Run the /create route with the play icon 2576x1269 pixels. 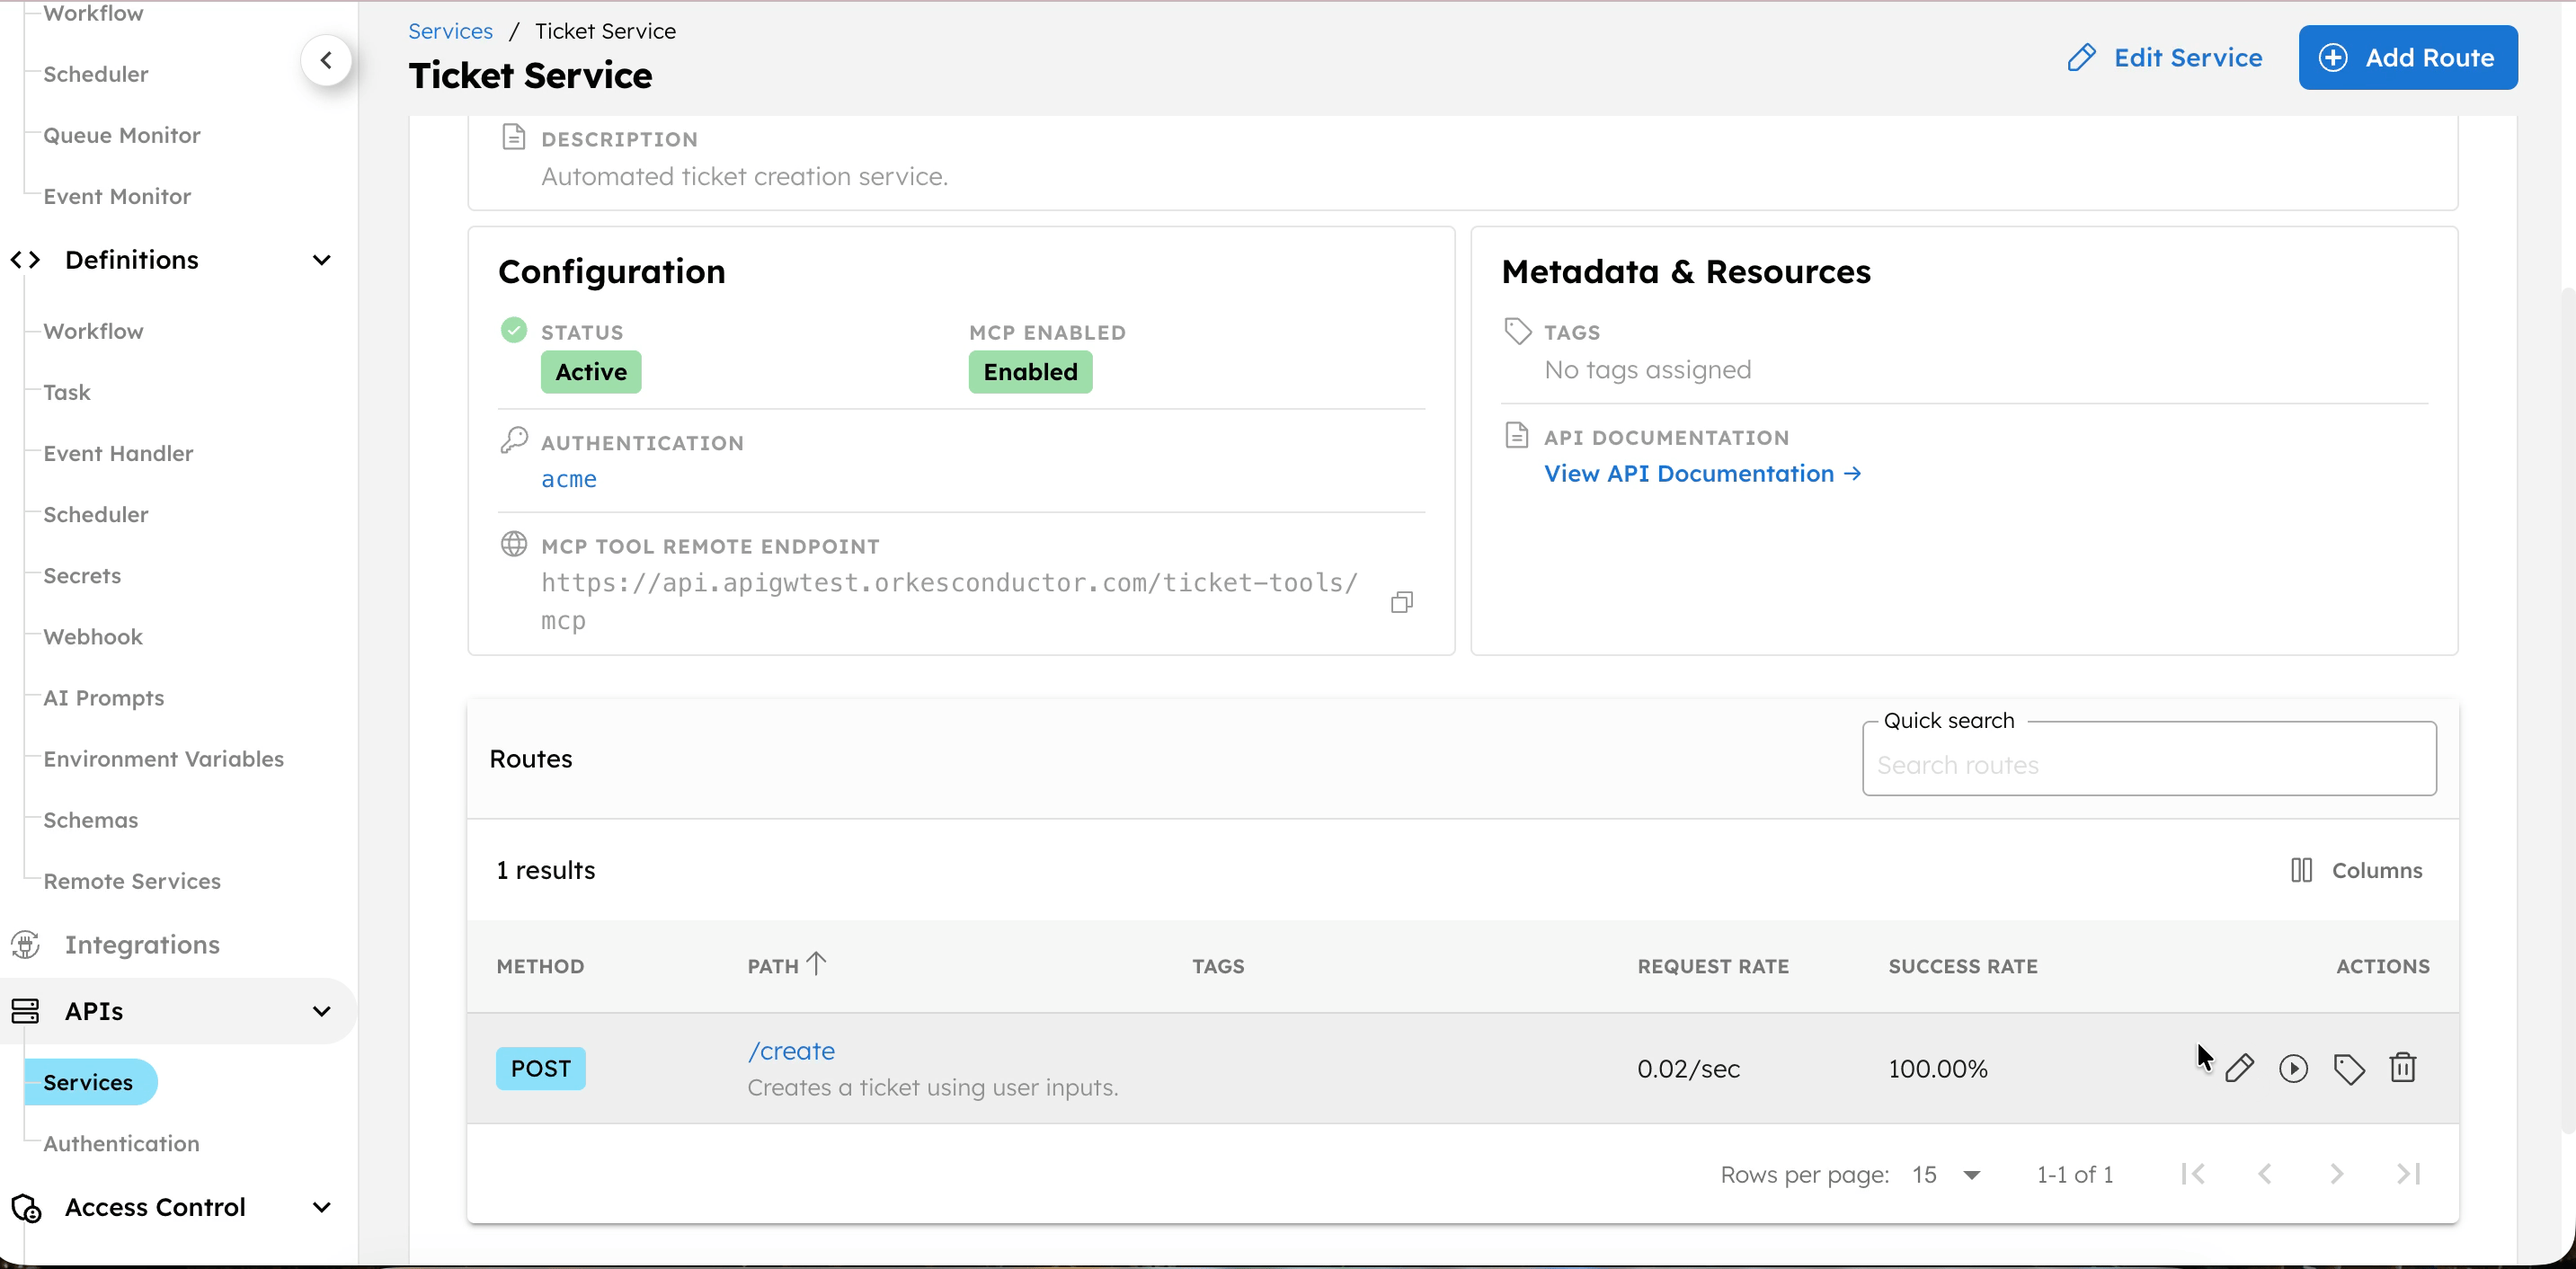(x=2294, y=1067)
